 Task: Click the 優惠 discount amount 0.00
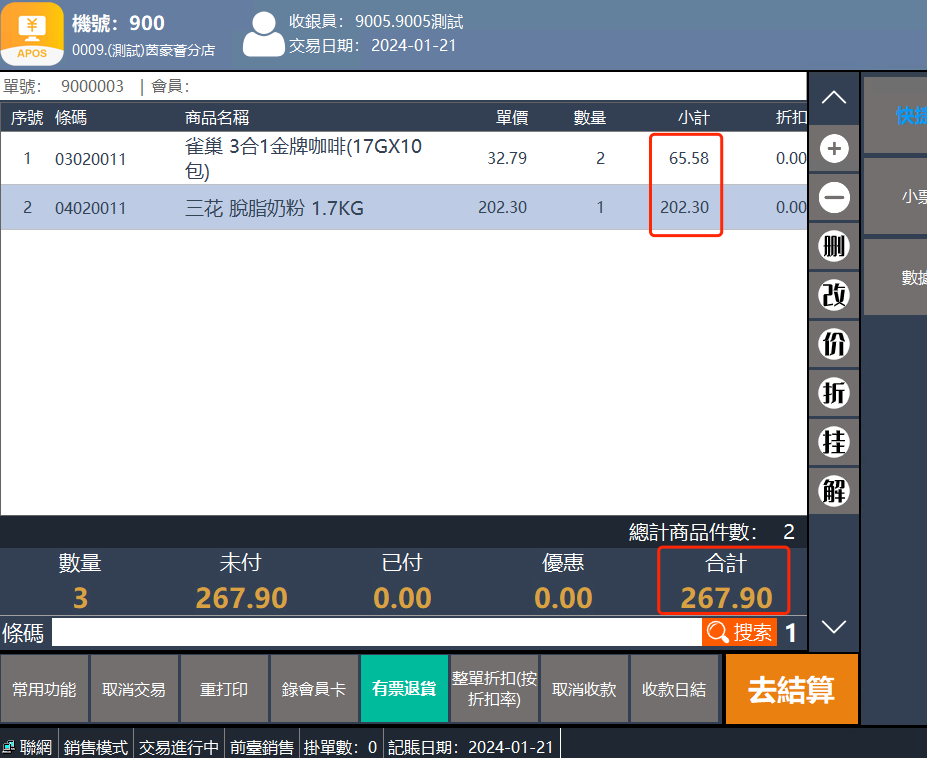click(x=563, y=598)
